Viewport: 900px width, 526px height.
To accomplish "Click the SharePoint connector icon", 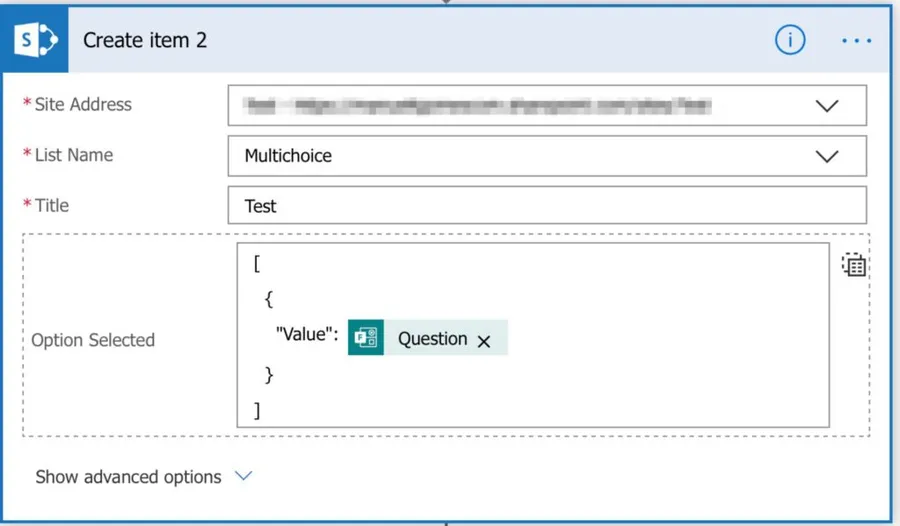I will tap(35, 40).
